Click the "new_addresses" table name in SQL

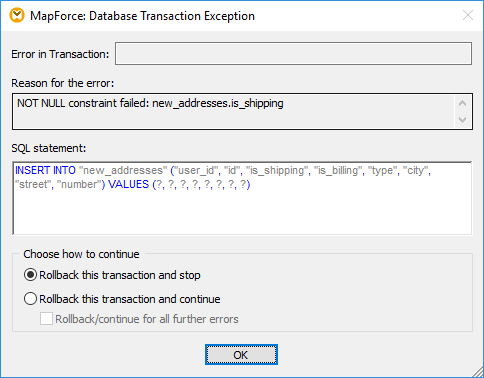[123, 170]
